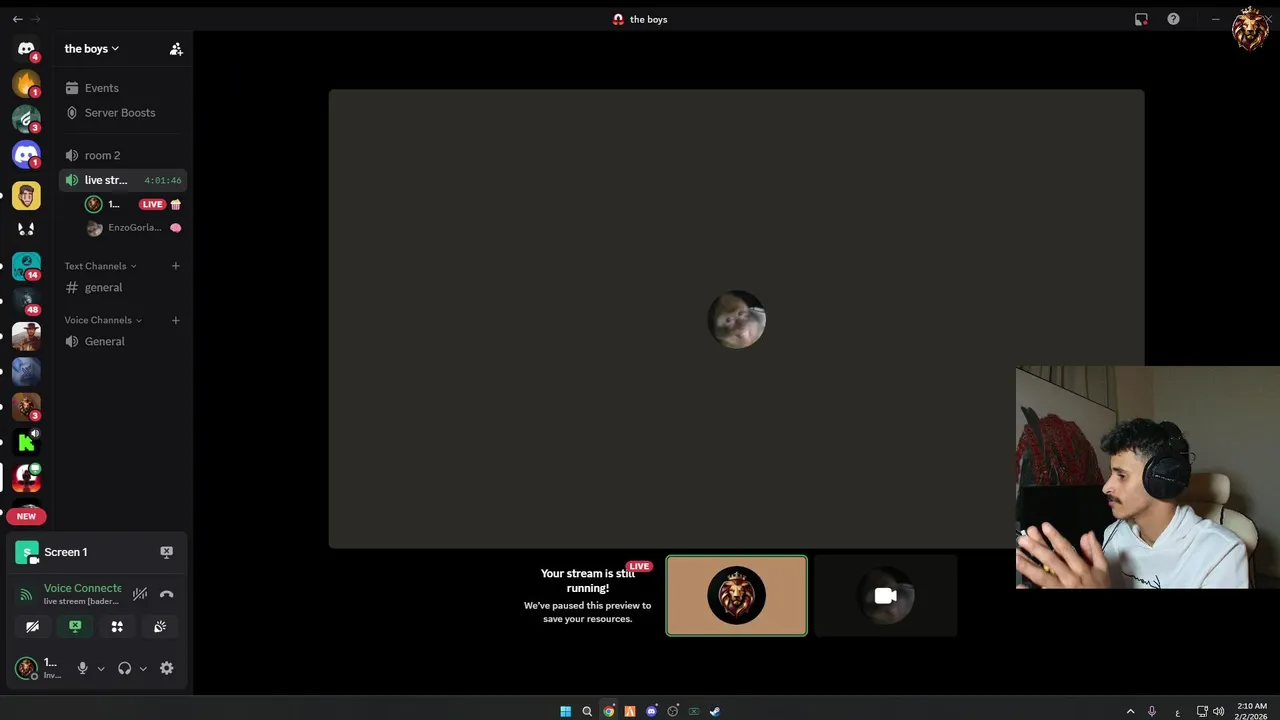Click own user avatar in user panel
This screenshot has width=1280, height=720.
(x=26, y=668)
